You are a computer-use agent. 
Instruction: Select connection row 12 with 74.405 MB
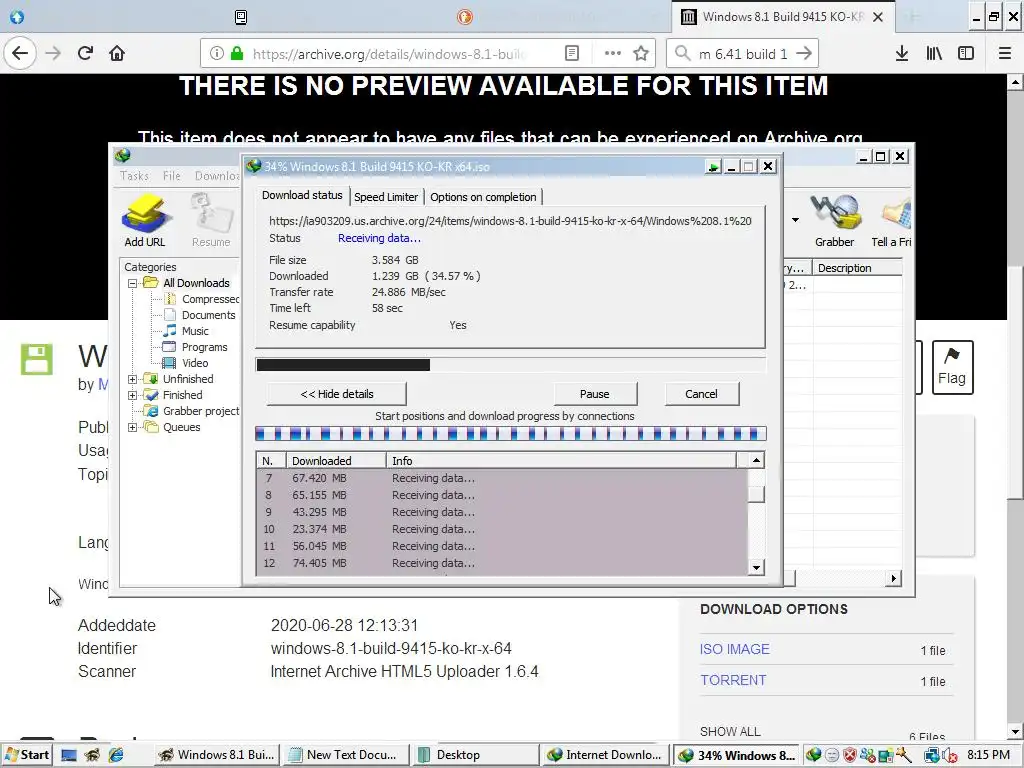[502, 564]
